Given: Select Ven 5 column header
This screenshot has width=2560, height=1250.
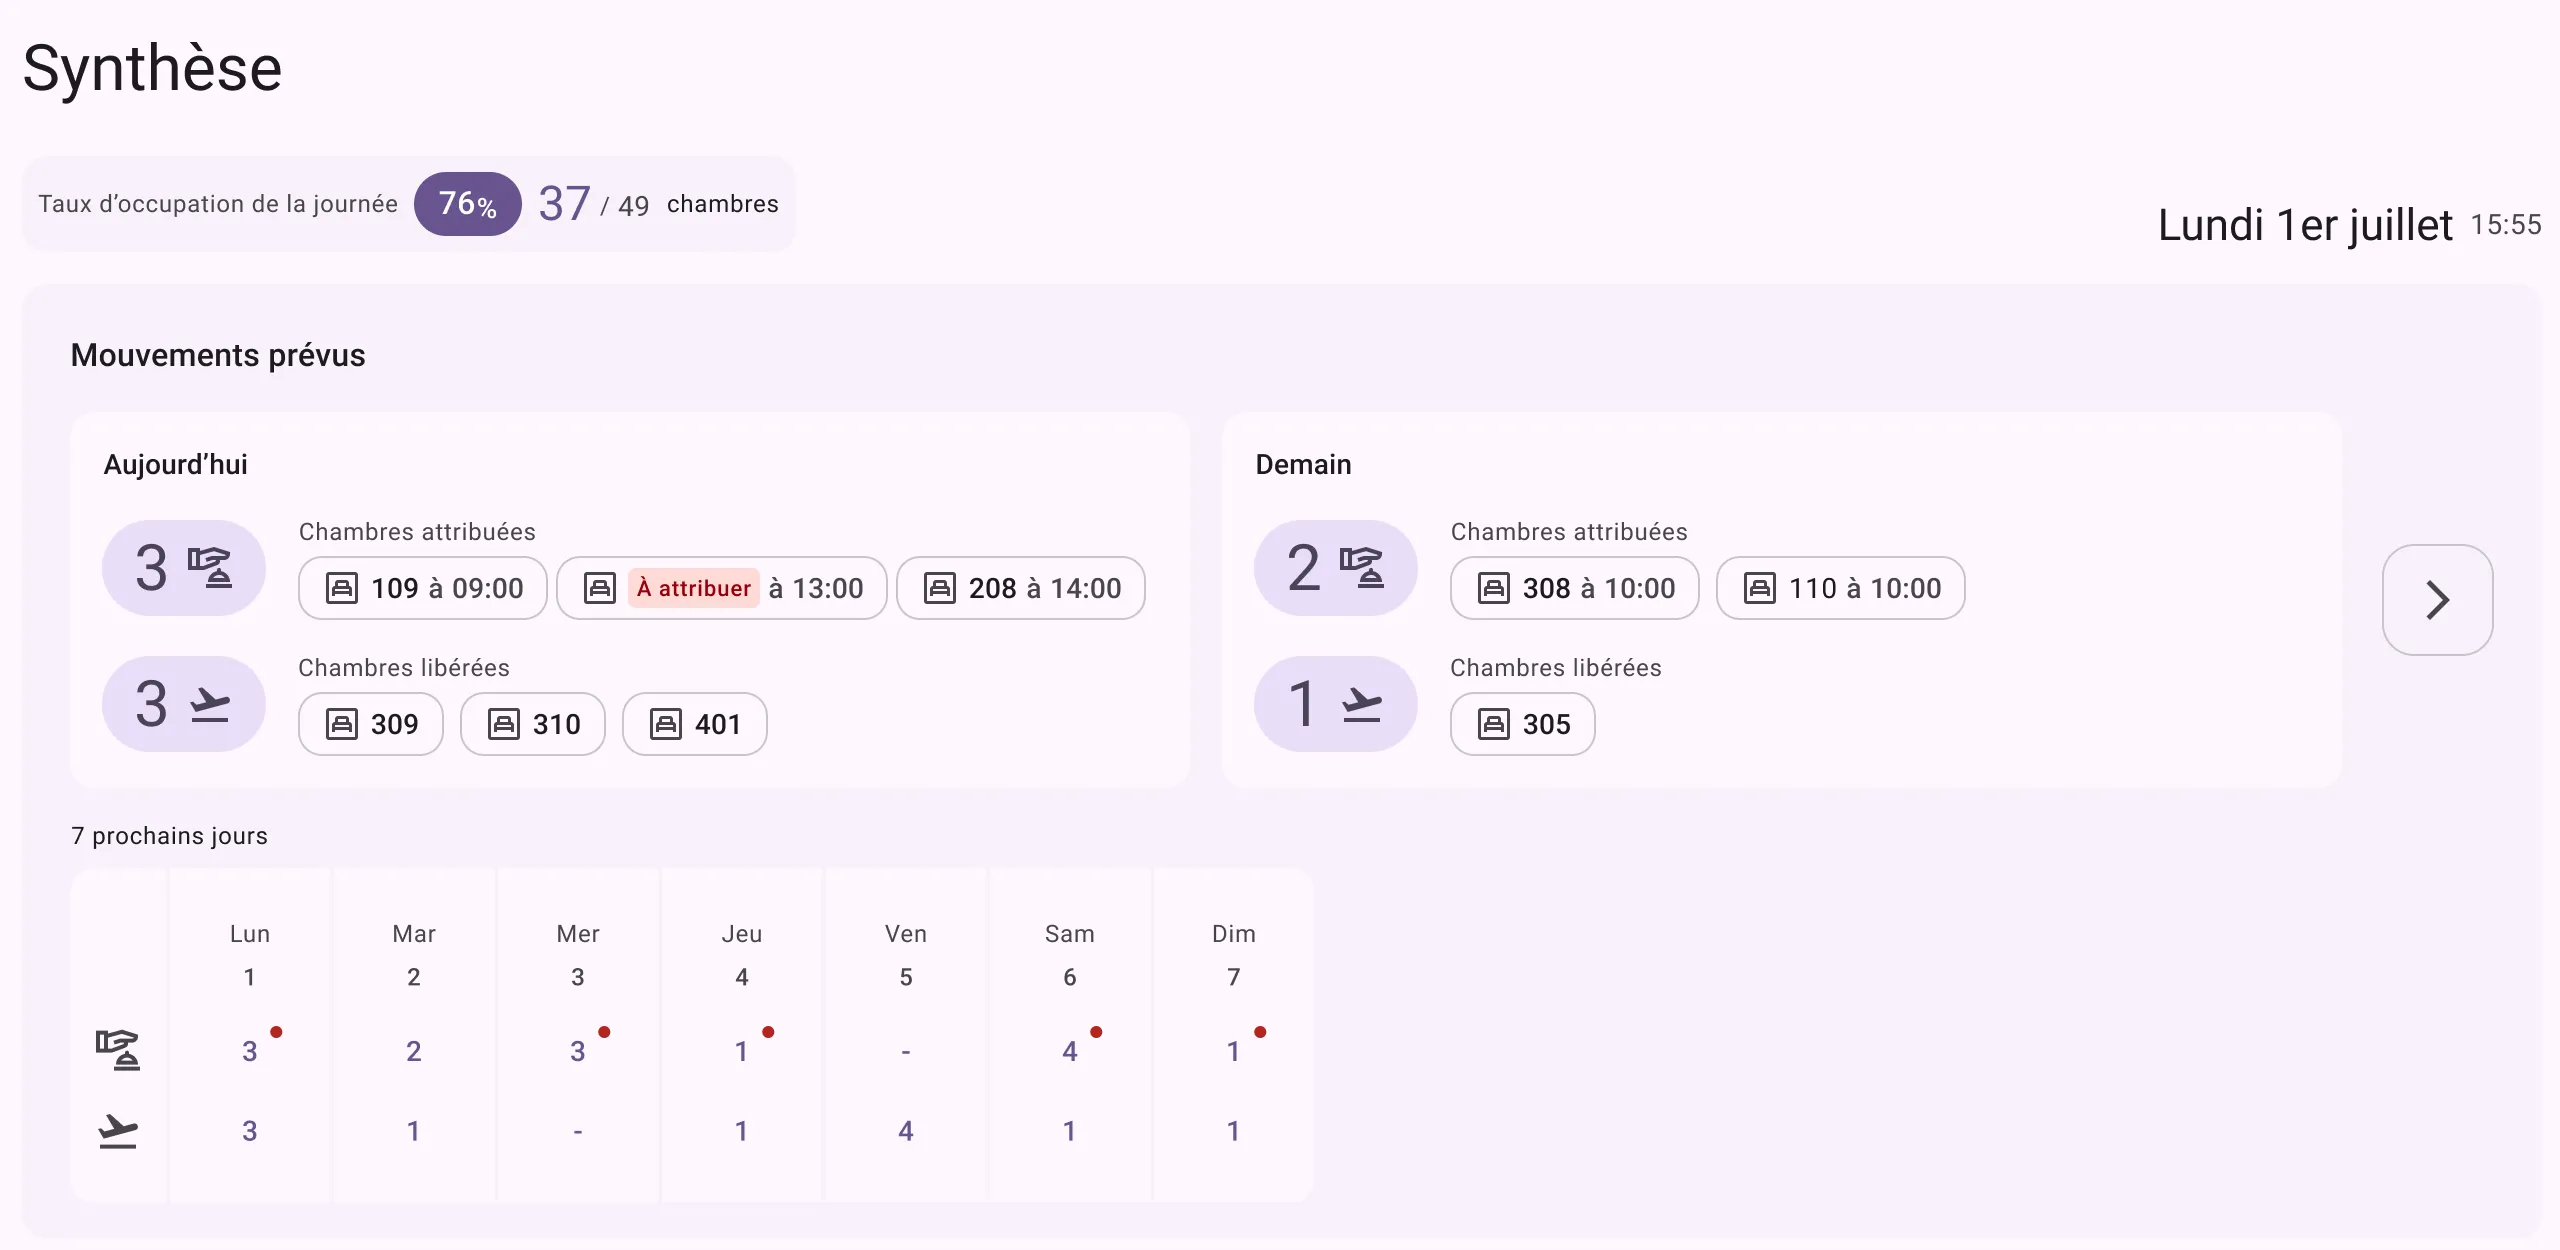Looking at the screenshot, I should [x=906, y=955].
